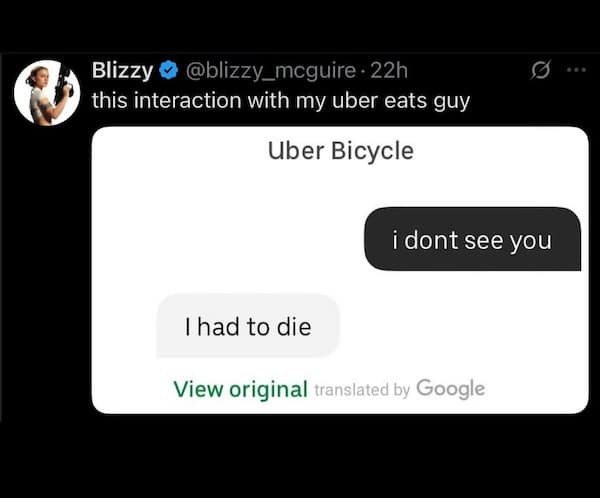Click blank tweet area beneath the avatar
600x498 pixels.
click(47, 268)
